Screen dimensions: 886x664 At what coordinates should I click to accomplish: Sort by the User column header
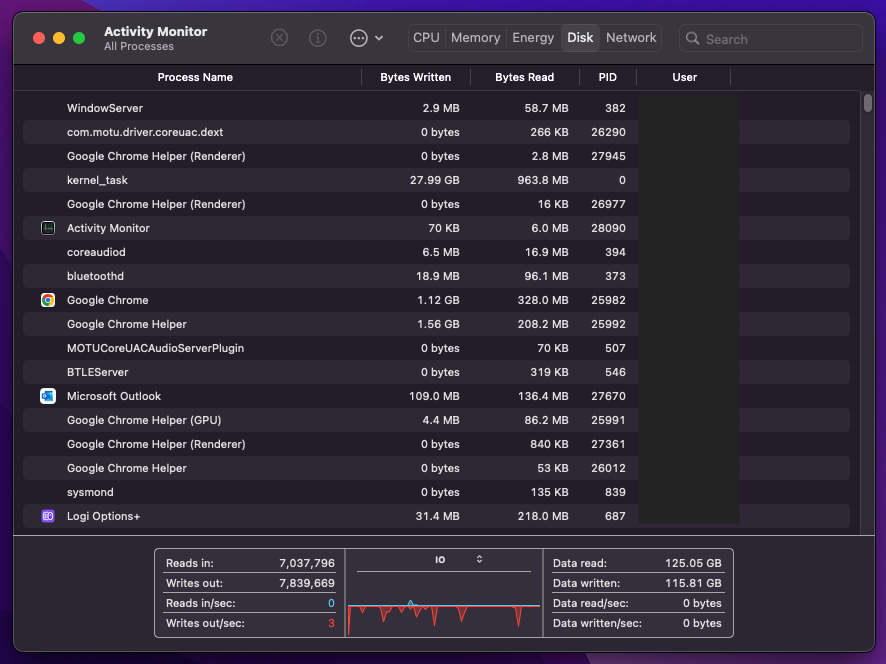click(x=684, y=77)
